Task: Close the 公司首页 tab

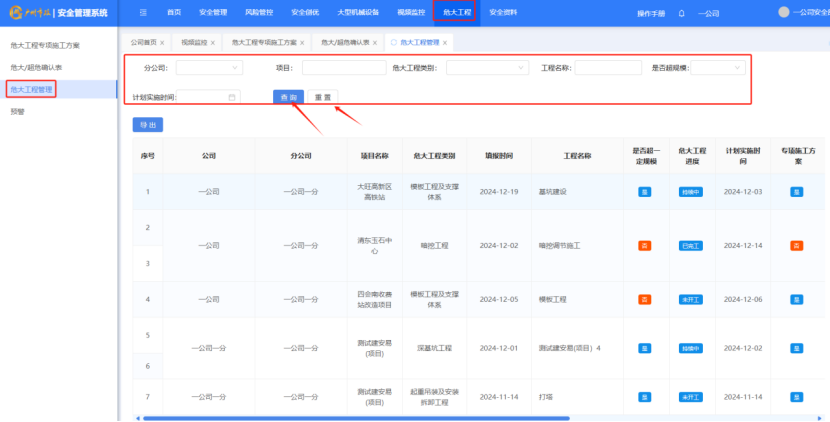Action: (x=162, y=43)
